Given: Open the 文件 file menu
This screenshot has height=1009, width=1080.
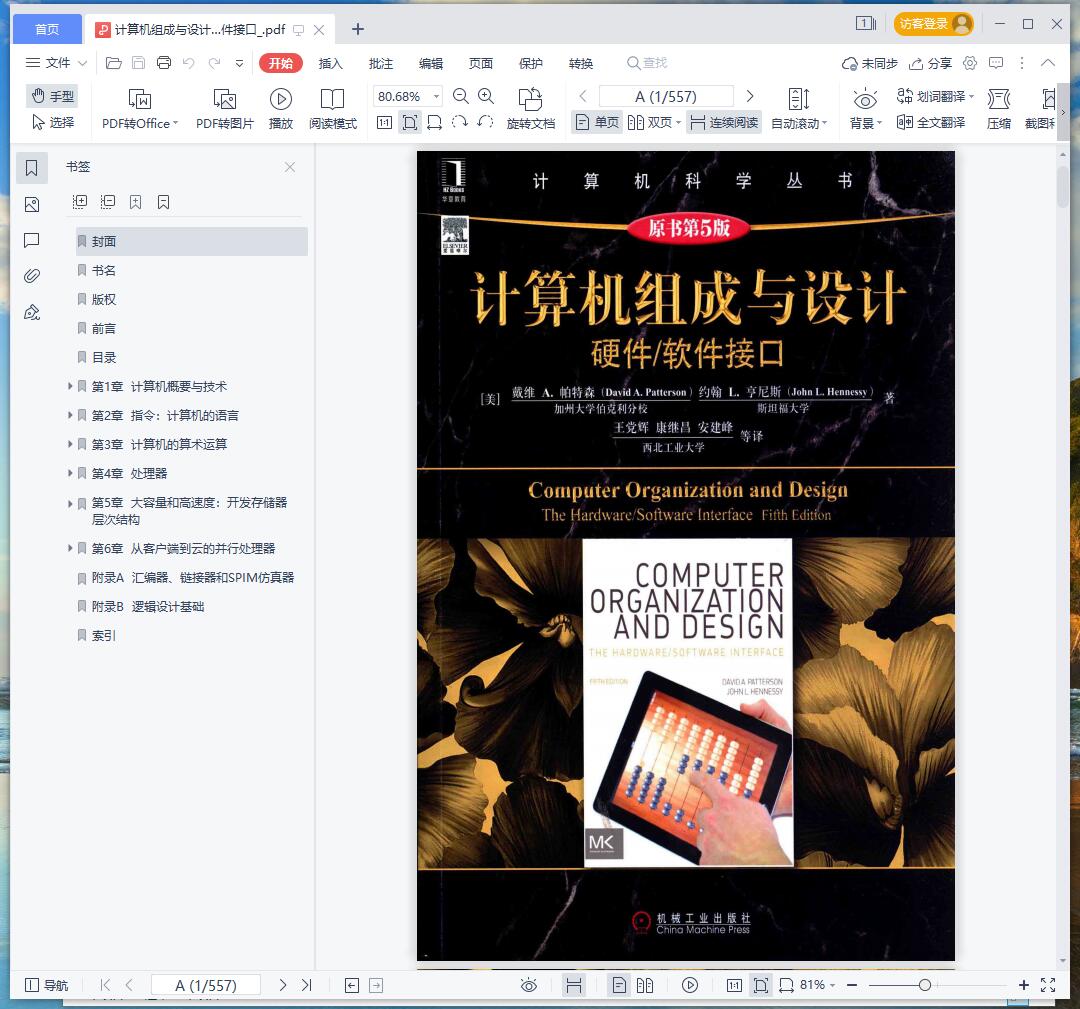Looking at the screenshot, I should 56,63.
